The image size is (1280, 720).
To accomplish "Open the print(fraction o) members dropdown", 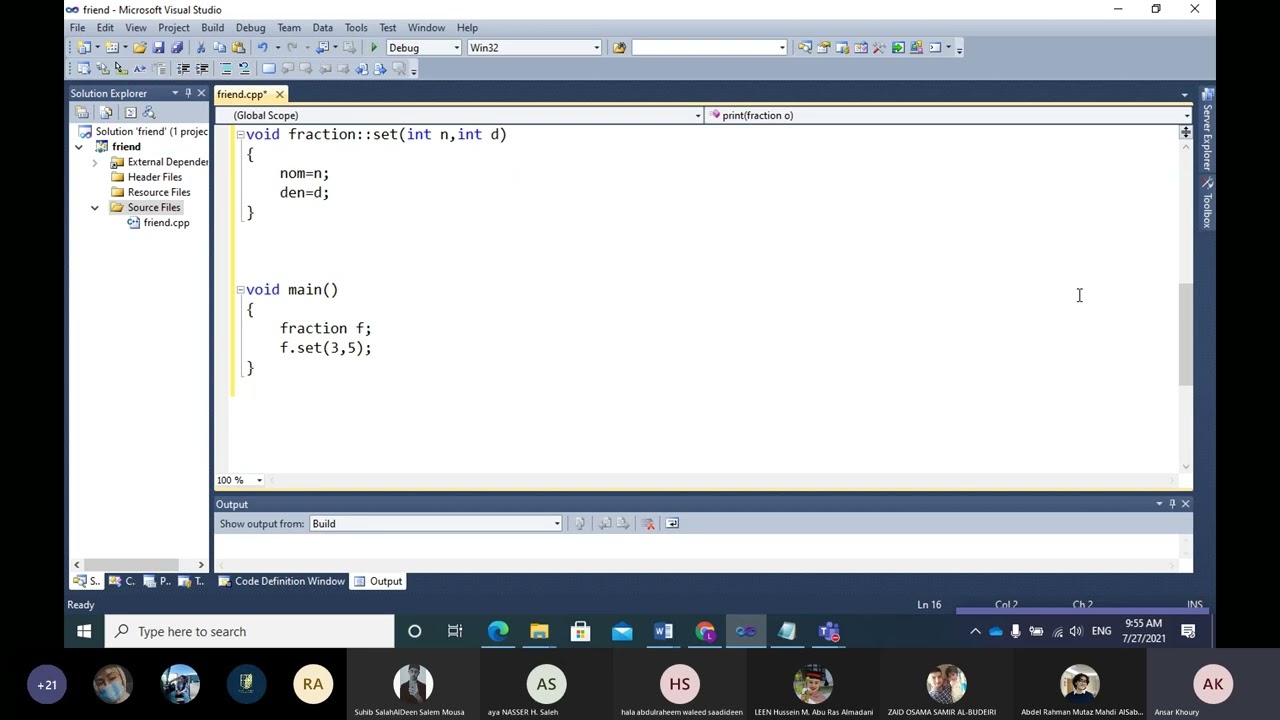I will click(1186, 115).
